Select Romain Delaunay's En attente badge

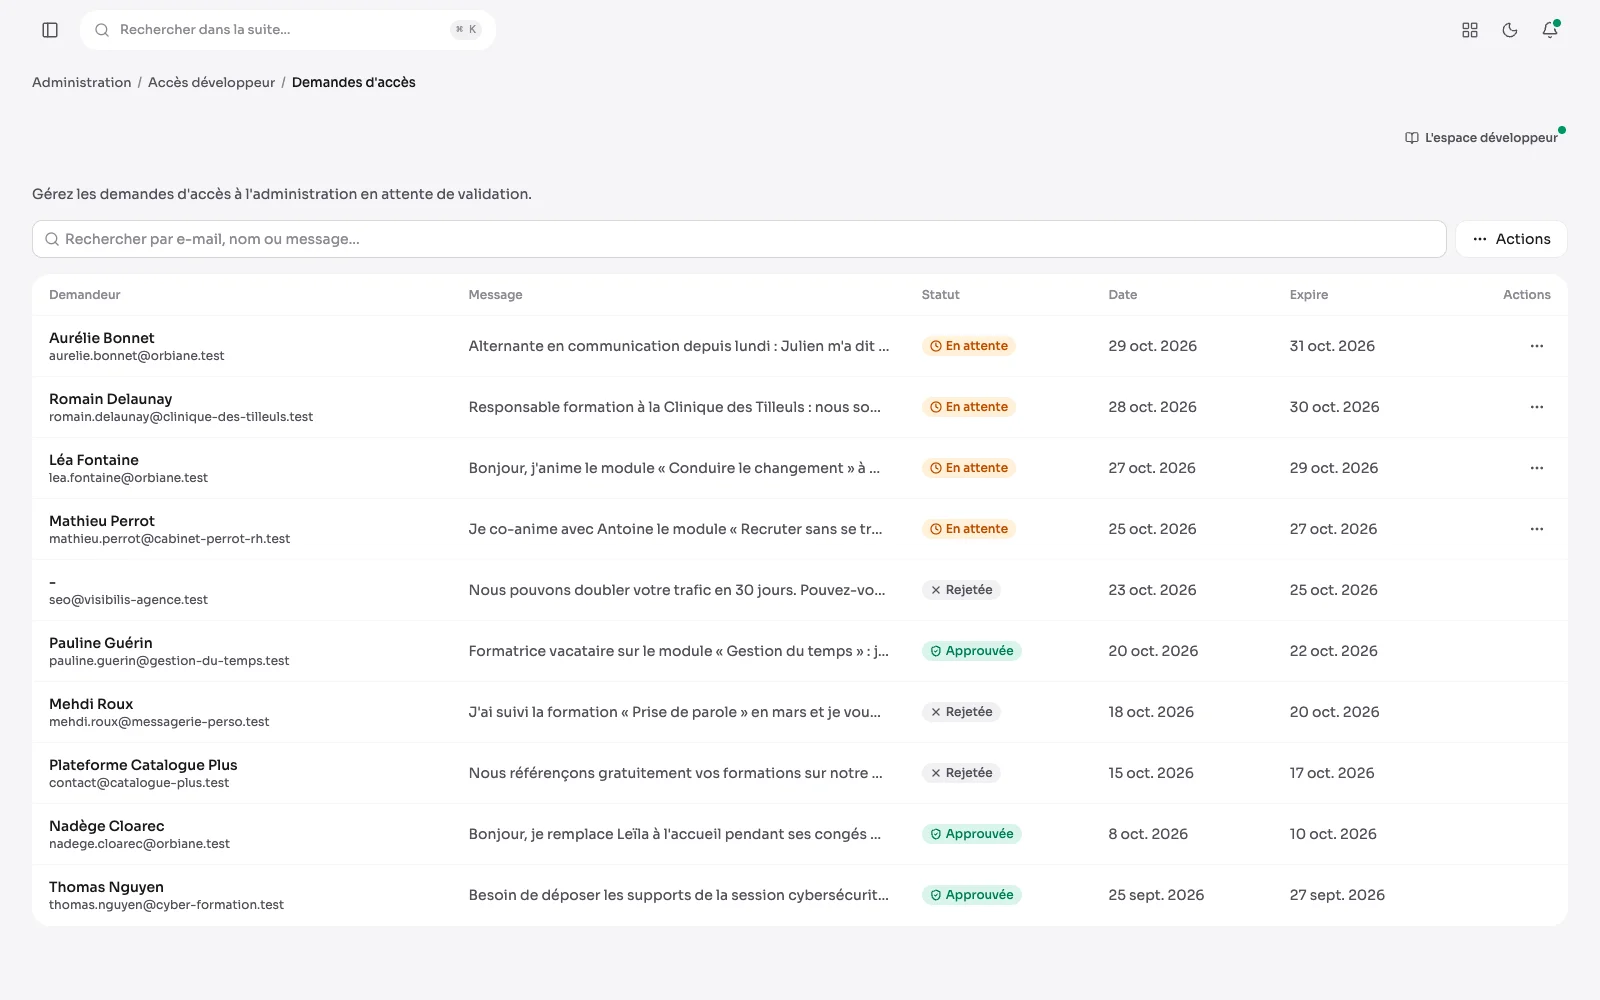(969, 407)
